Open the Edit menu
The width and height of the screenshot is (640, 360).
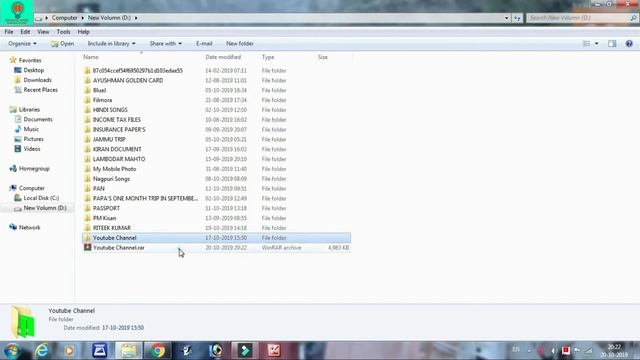pos(25,32)
